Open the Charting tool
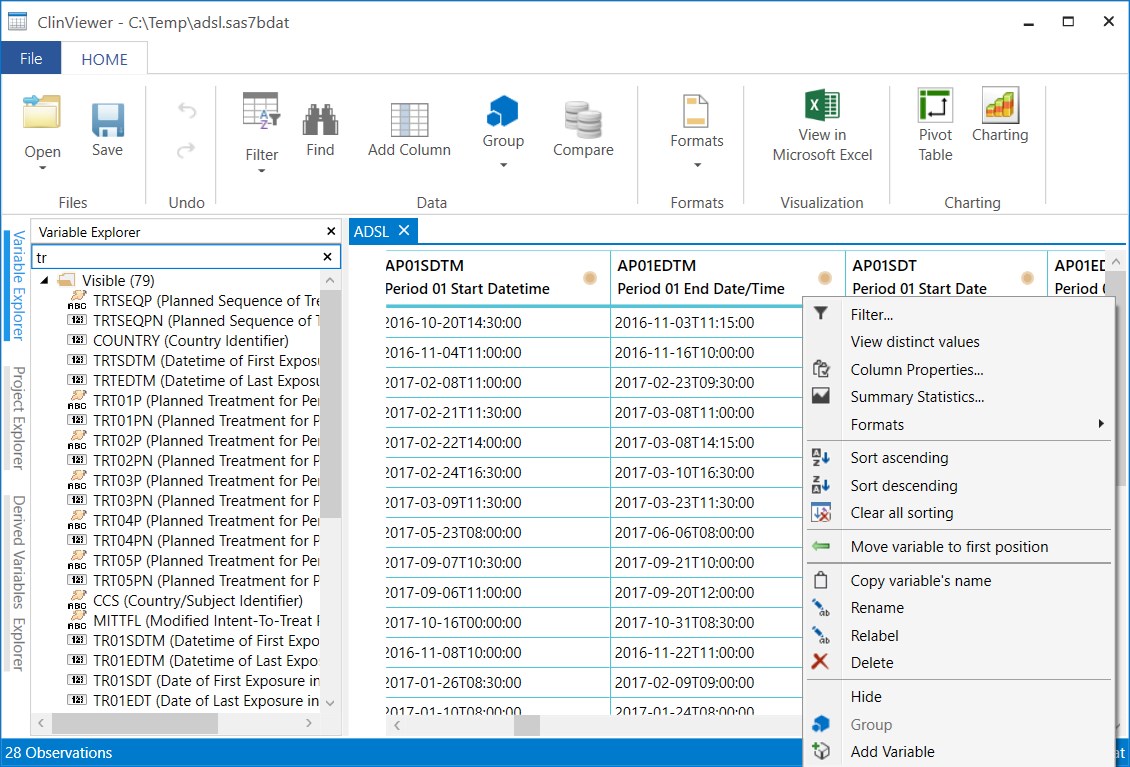 coord(1000,105)
